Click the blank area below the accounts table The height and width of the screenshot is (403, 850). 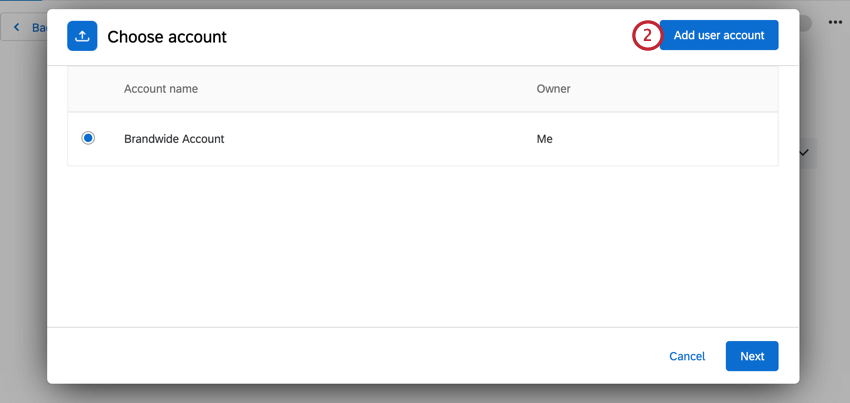422,245
